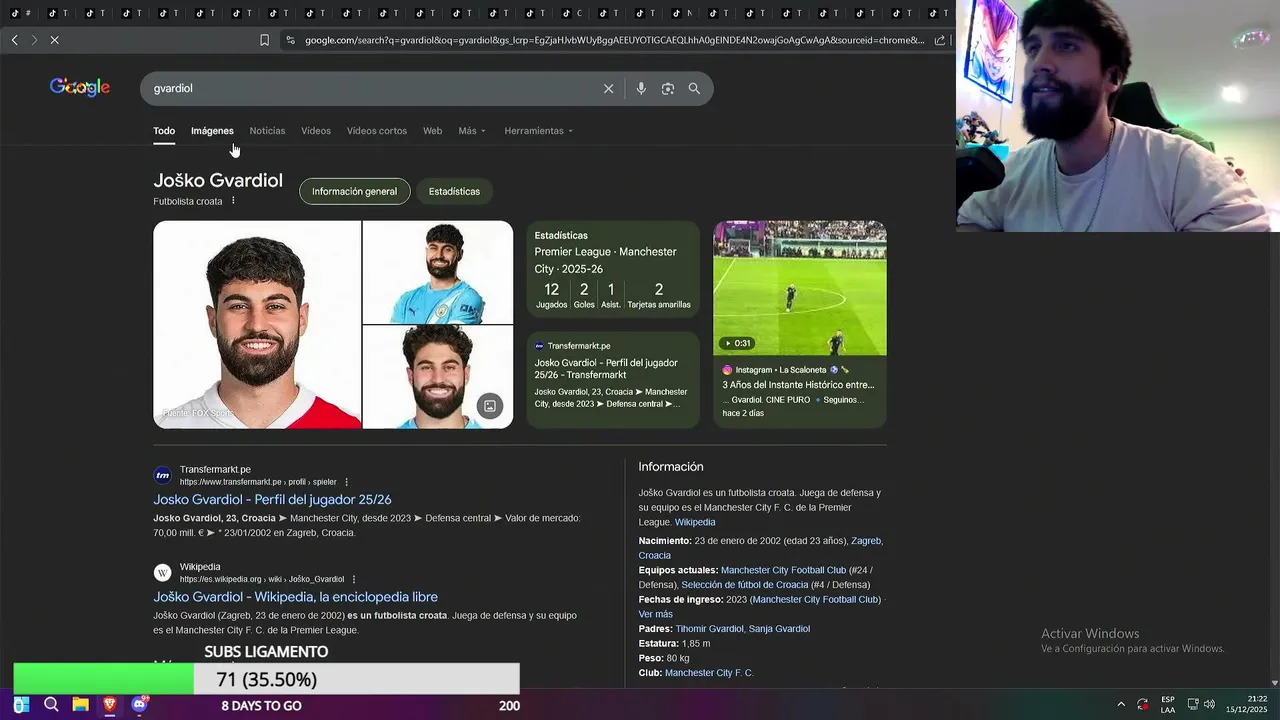
Task: Click the Wikipedia favicon in results
Action: tap(163, 572)
